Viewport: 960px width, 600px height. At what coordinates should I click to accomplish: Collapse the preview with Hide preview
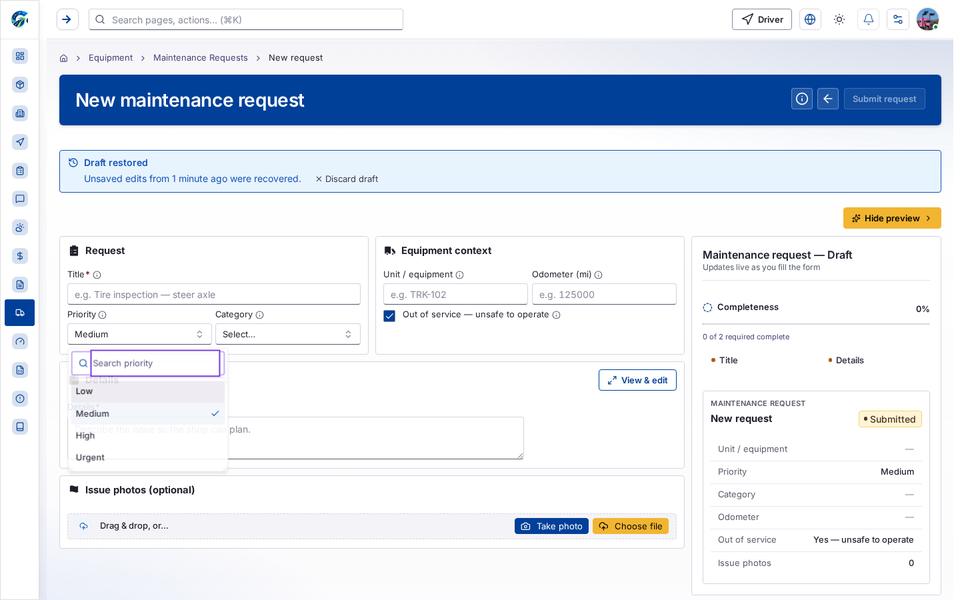tap(892, 218)
